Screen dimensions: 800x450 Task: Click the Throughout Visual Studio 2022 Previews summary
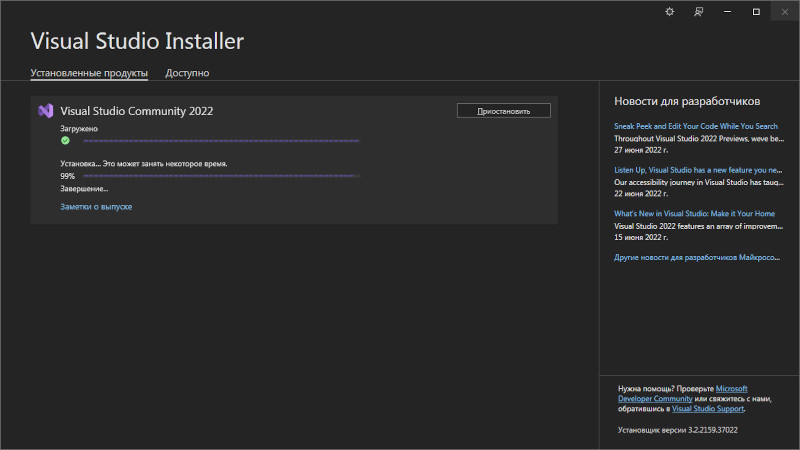coord(699,138)
